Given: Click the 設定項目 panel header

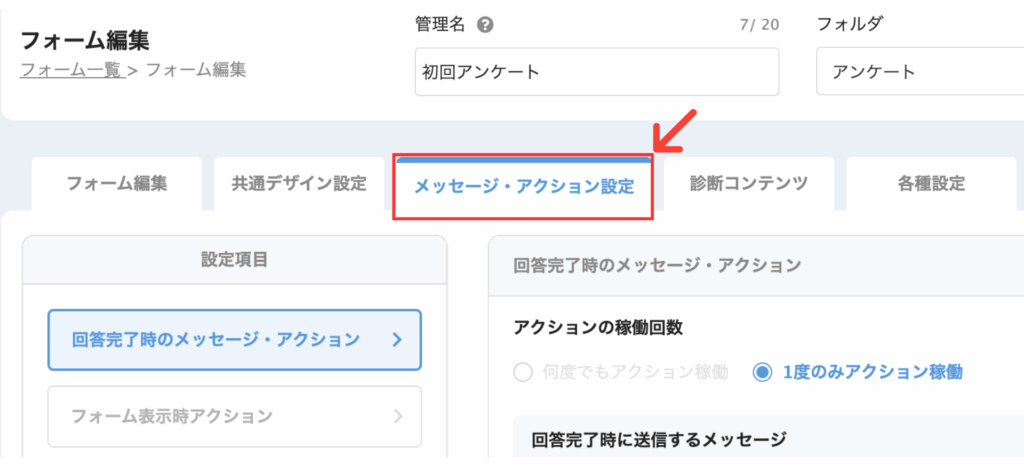Looking at the screenshot, I should pyautogui.click(x=234, y=260).
